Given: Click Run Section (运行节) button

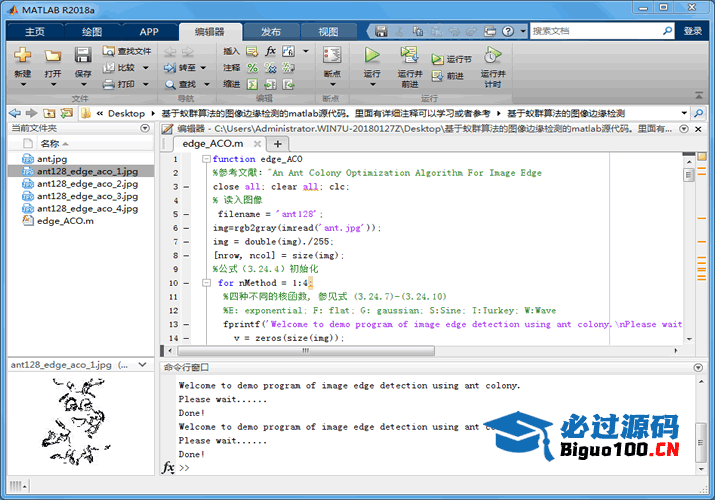Looking at the screenshot, I should click(451, 59).
